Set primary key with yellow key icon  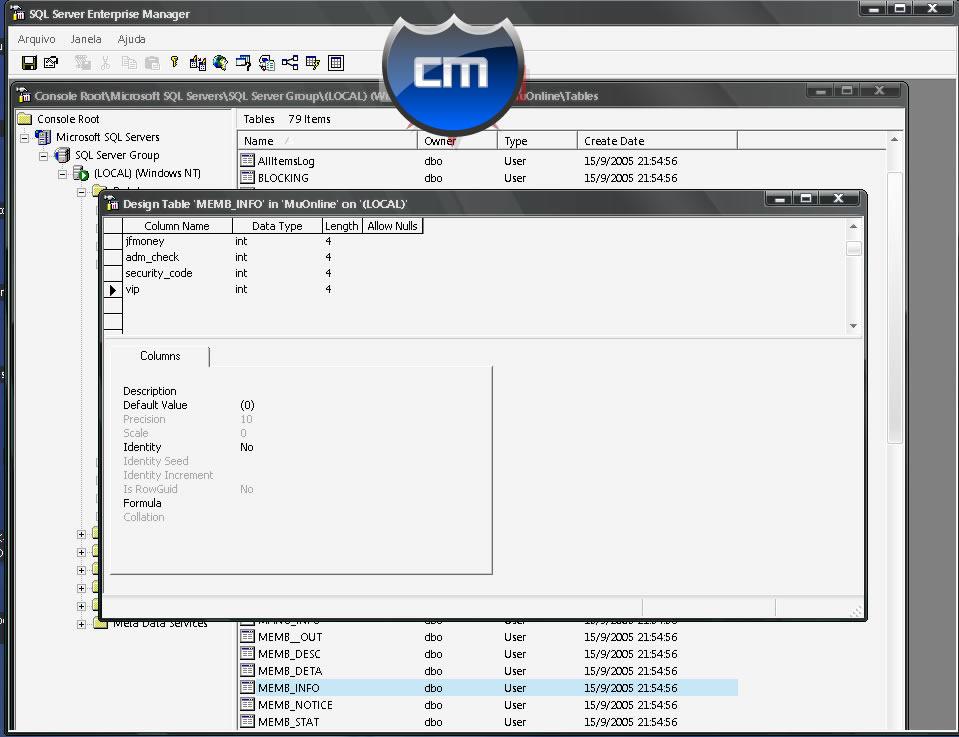point(174,62)
